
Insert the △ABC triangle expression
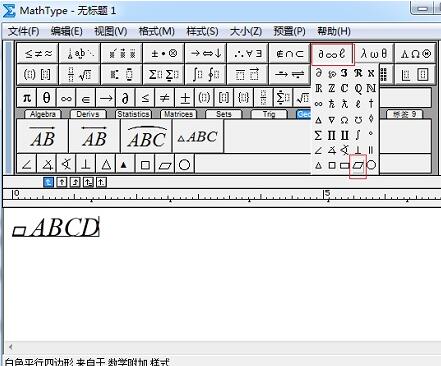(x=198, y=136)
